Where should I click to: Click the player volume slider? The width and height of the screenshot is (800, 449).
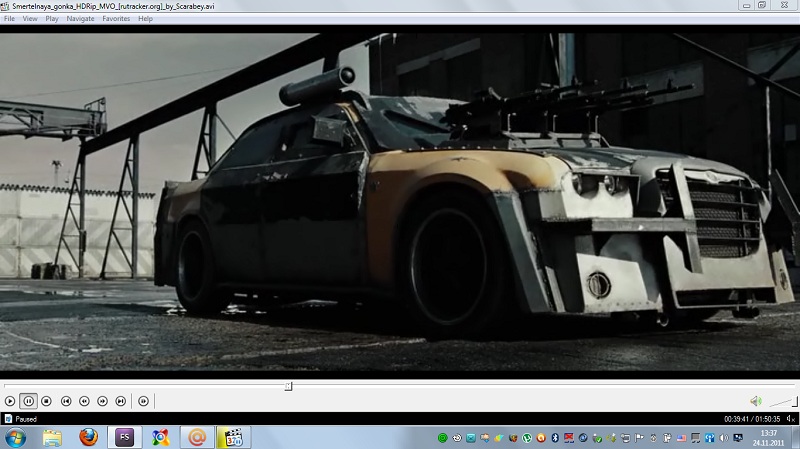point(783,402)
